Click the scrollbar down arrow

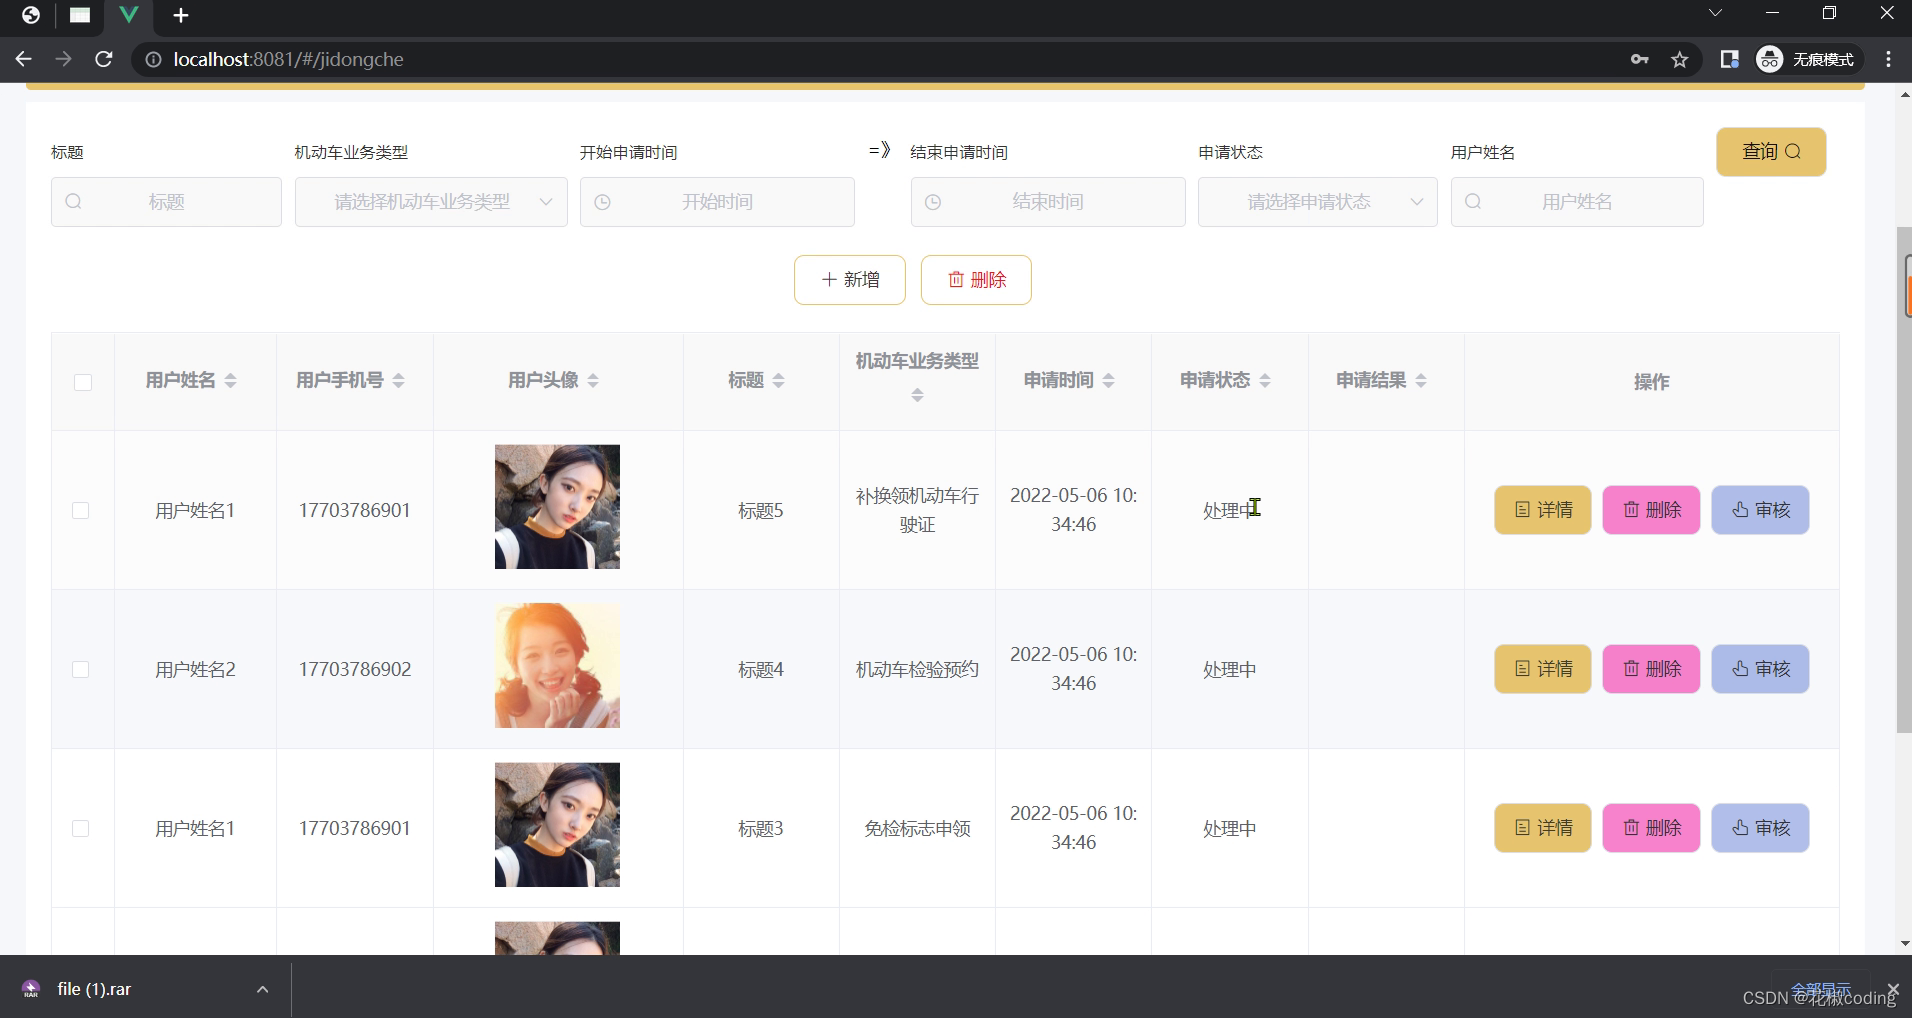point(1904,943)
